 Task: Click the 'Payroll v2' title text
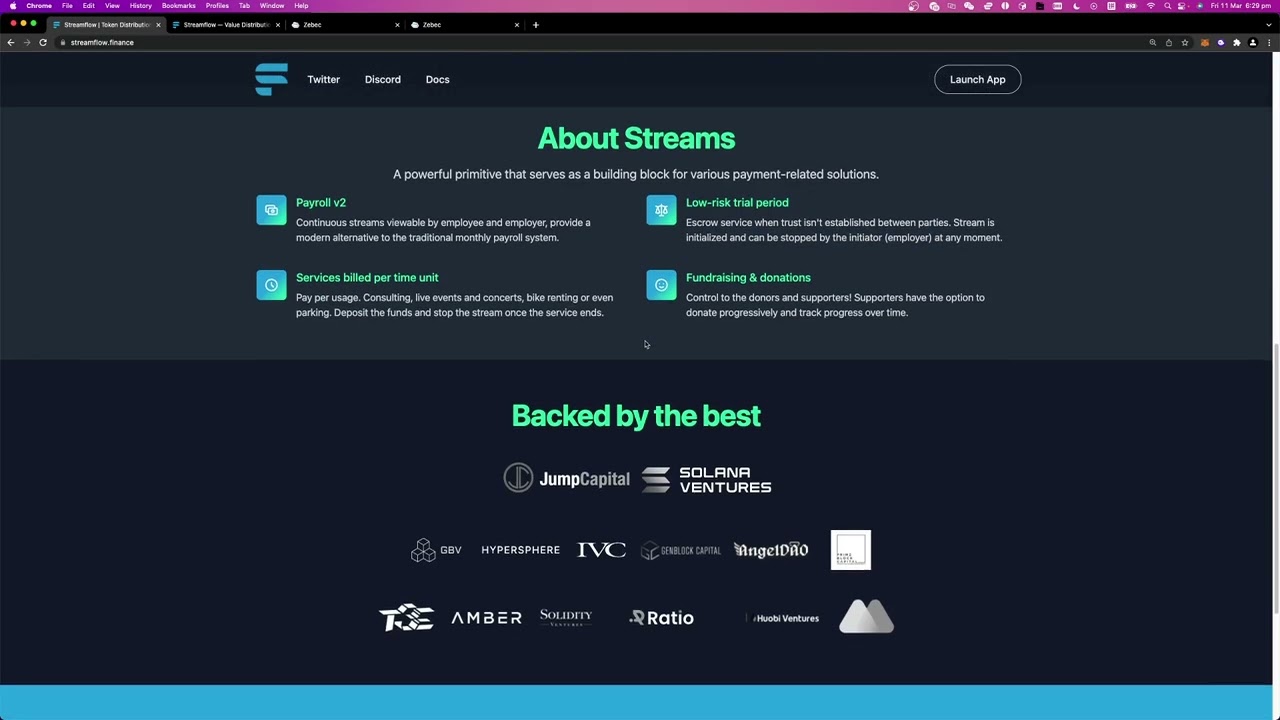(x=321, y=202)
